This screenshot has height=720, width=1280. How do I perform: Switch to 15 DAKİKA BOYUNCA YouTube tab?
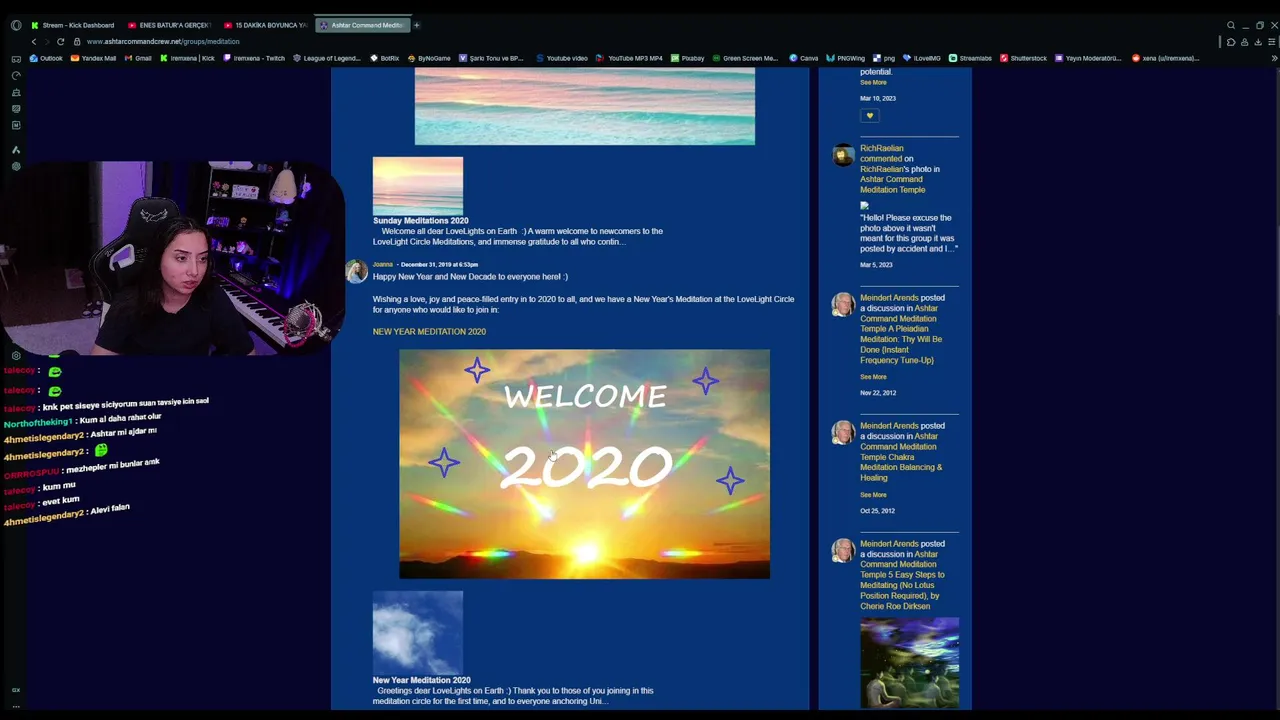(265, 25)
